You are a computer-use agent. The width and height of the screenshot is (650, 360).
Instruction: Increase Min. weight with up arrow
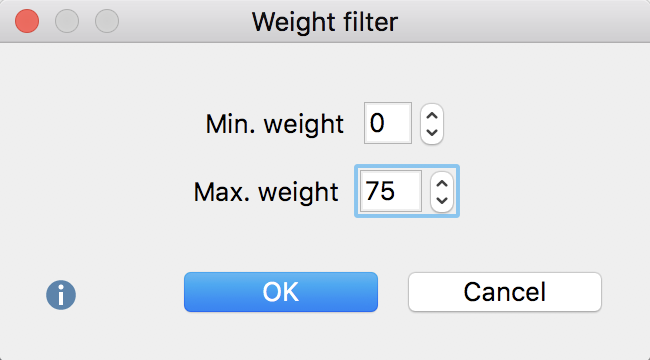[432, 116]
